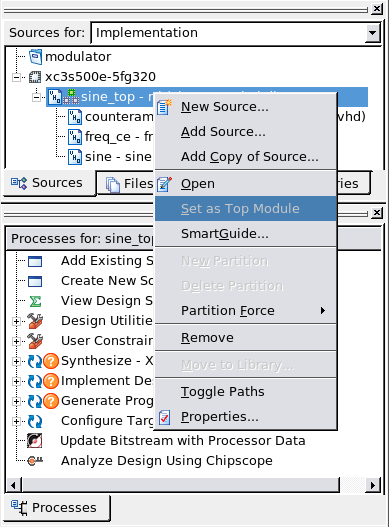The height and width of the screenshot is (527, 389).
Task: Expand the Synthesize process node
Action: point(16,361)
